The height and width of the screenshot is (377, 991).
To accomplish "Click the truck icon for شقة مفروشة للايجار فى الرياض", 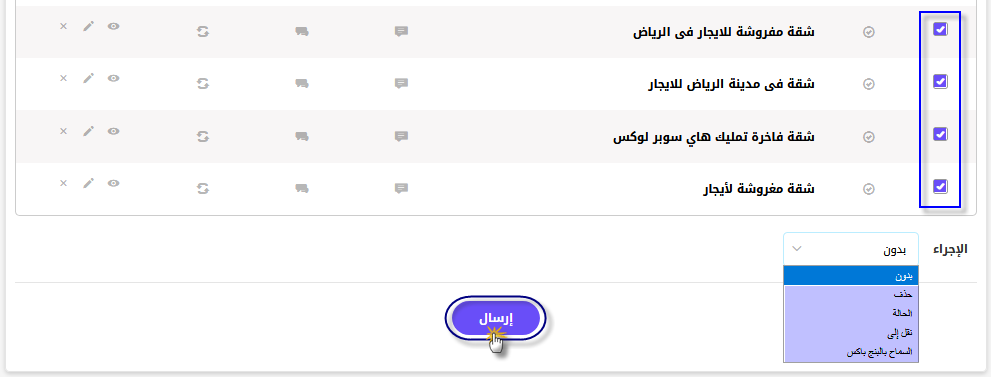I will (x=301, y=31).
